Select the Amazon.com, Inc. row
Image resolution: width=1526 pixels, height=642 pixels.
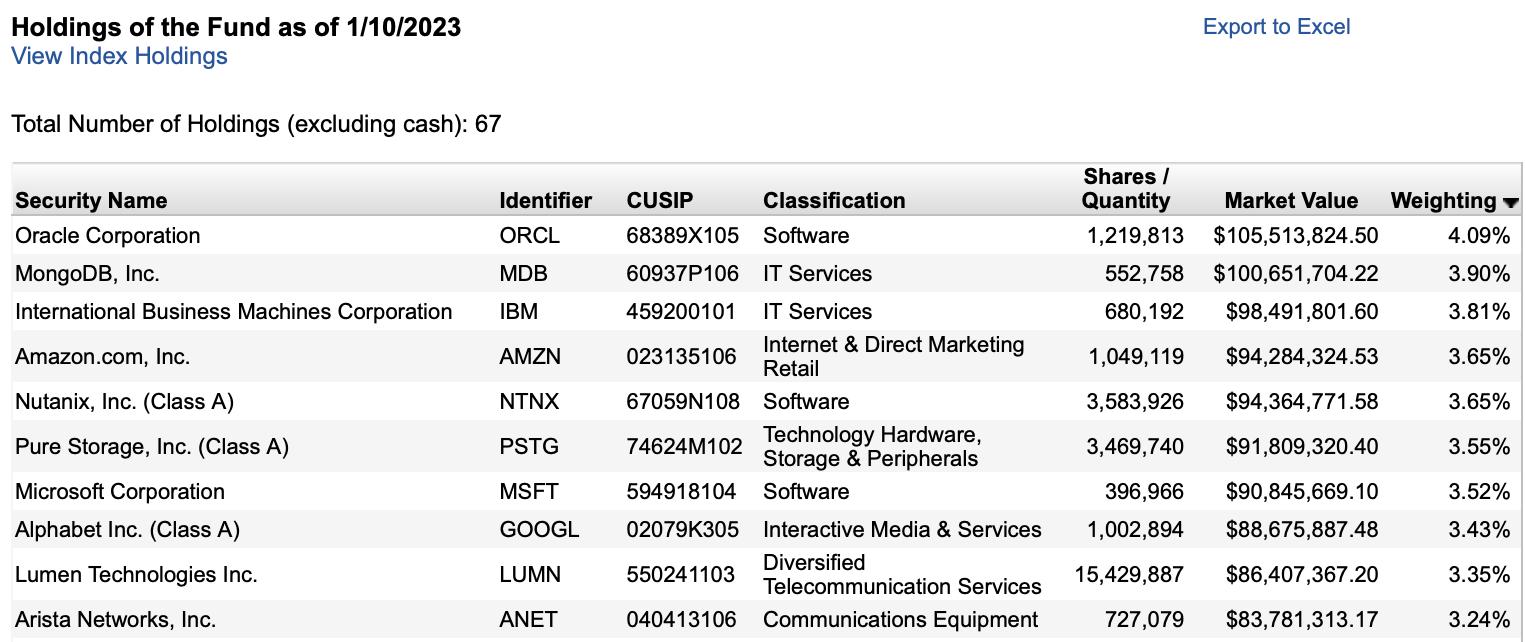pos(766,356)
